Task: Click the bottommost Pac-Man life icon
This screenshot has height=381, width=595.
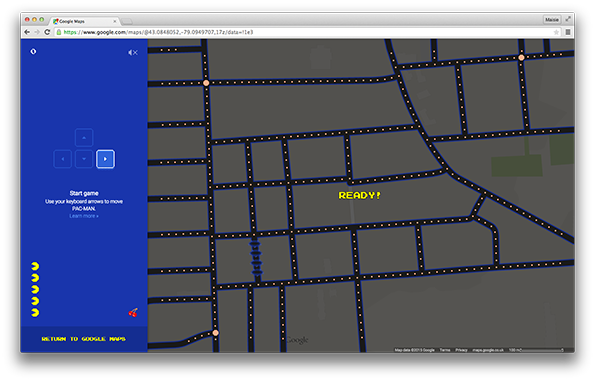Action: click(x=35, y=313)
